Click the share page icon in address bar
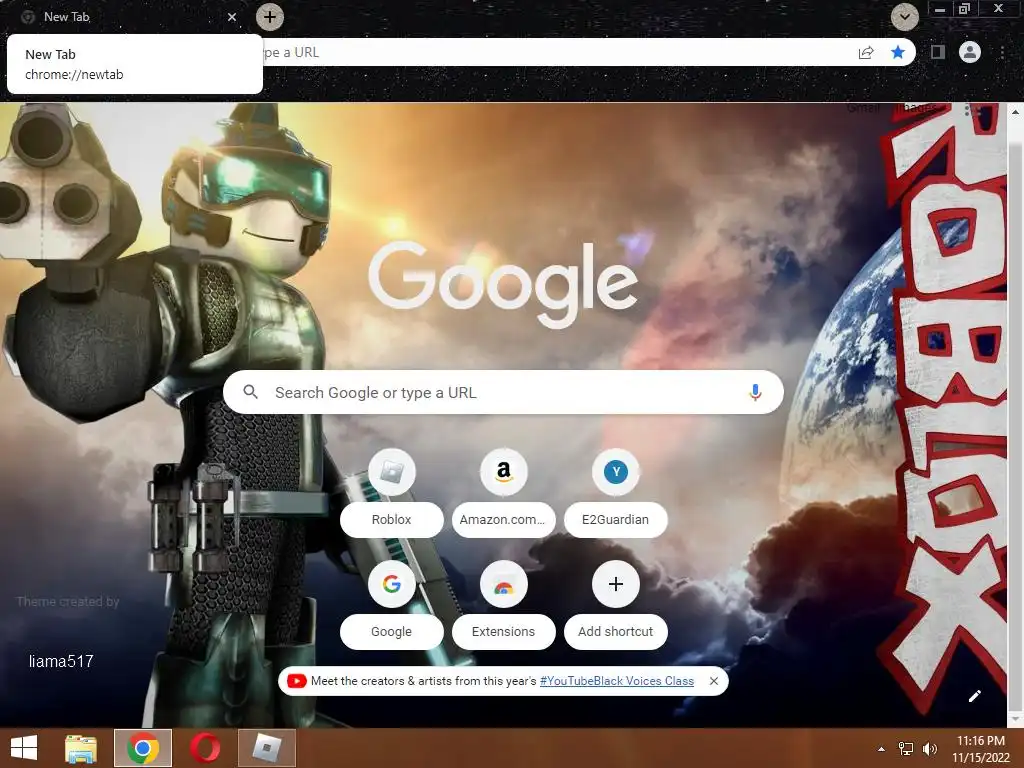The width and height of the screenshot is (1024, 768). coord(866,52)
